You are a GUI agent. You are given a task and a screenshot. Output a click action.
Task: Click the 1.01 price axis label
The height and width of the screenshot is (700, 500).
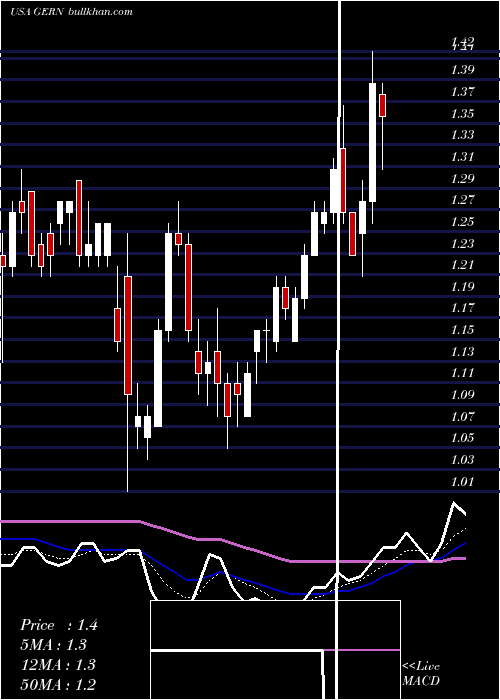tap(462, 481)
